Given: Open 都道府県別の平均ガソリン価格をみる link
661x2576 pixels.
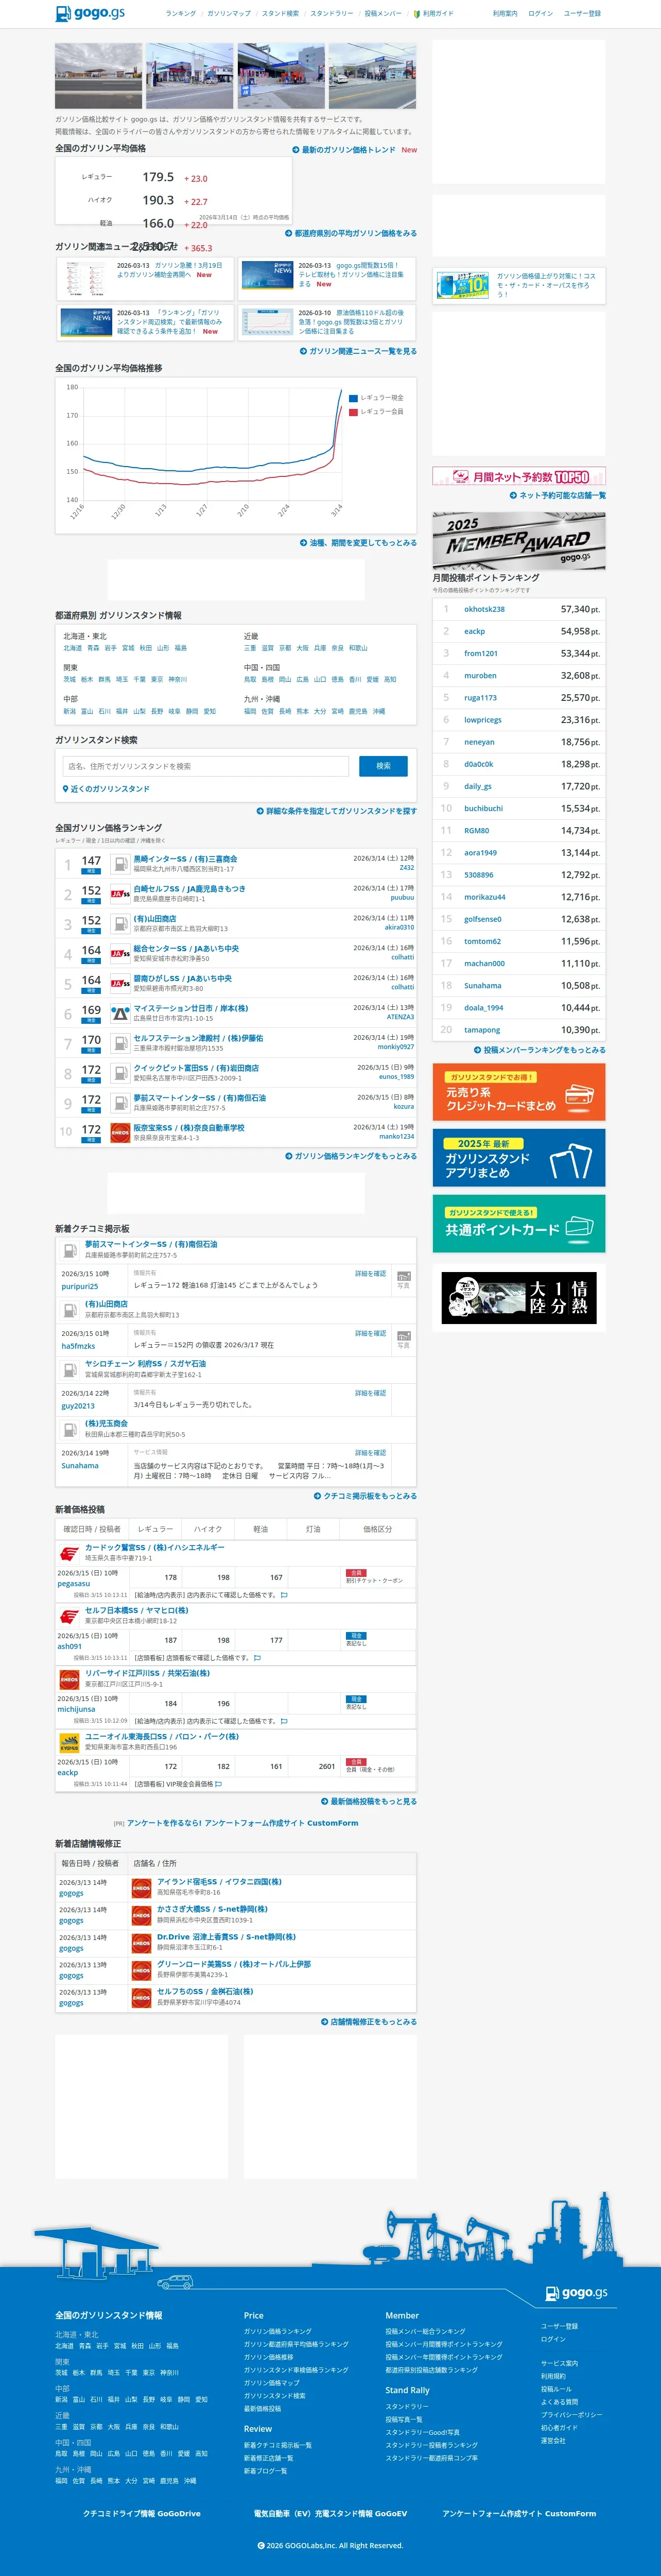Looking at the screenshot, I should click(x=351, y=233).
